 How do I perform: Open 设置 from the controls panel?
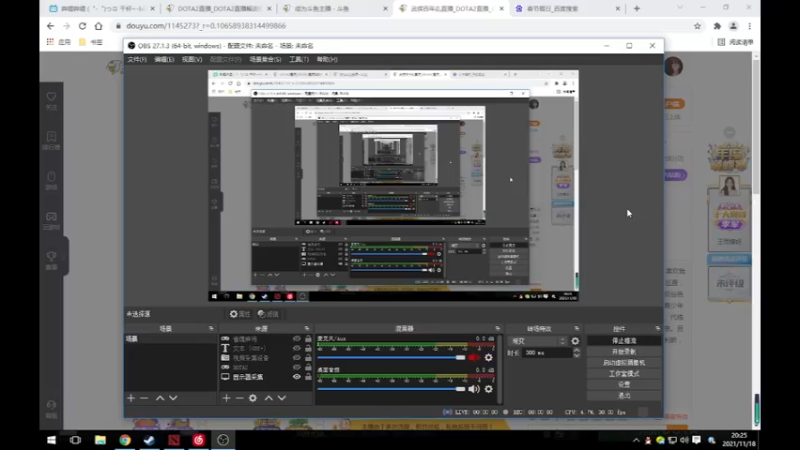(x=624, y=385)
